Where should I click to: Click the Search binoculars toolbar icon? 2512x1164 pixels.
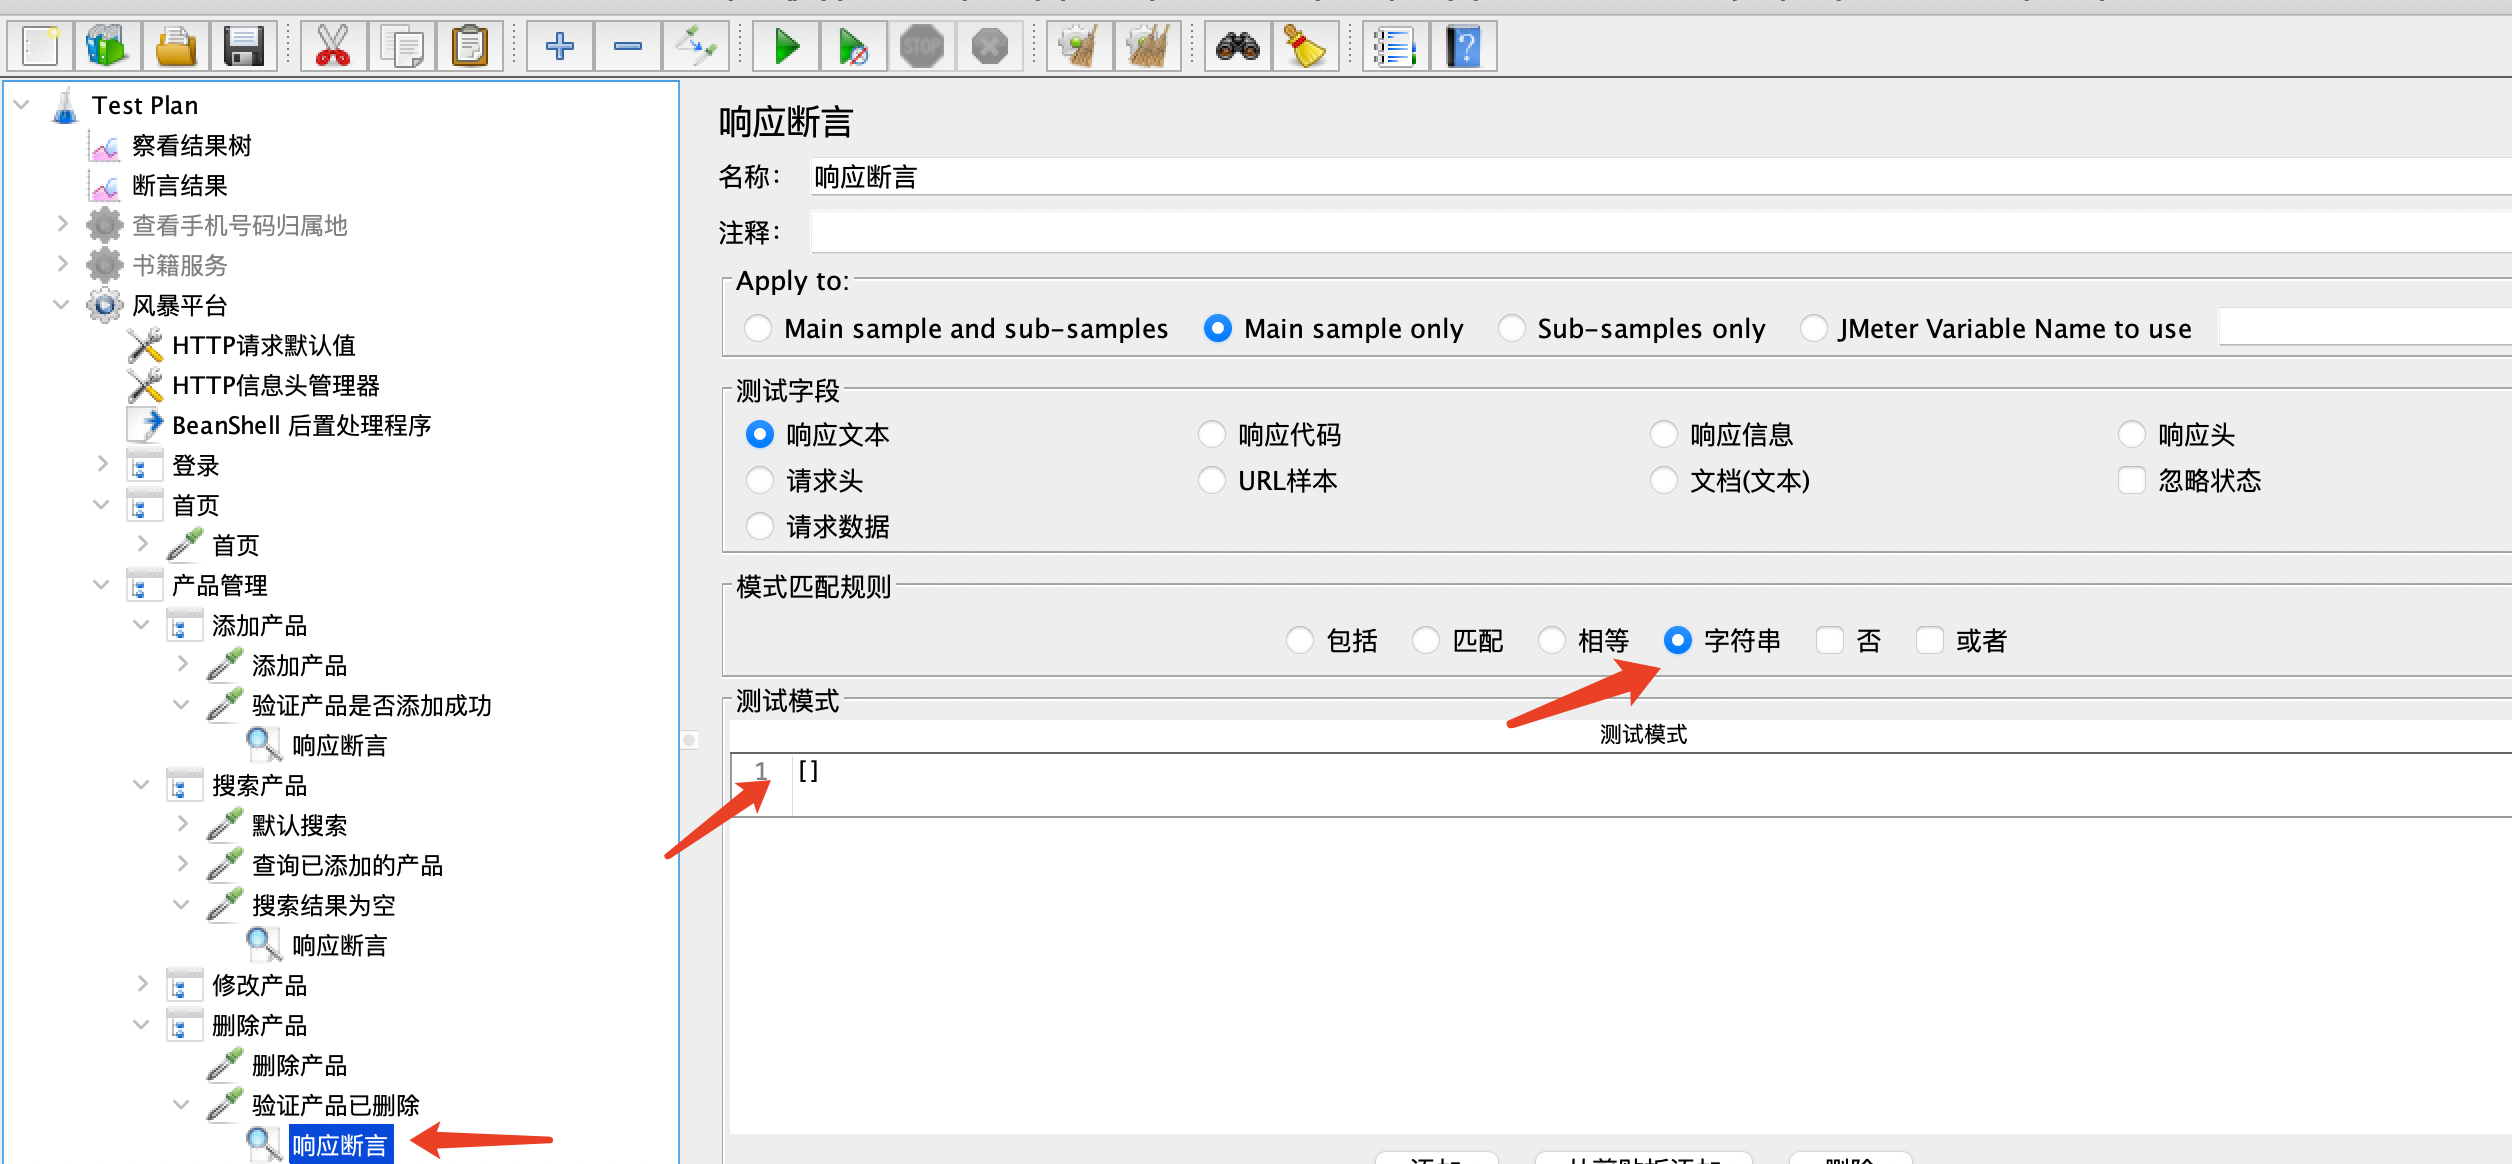point(1237,47)
